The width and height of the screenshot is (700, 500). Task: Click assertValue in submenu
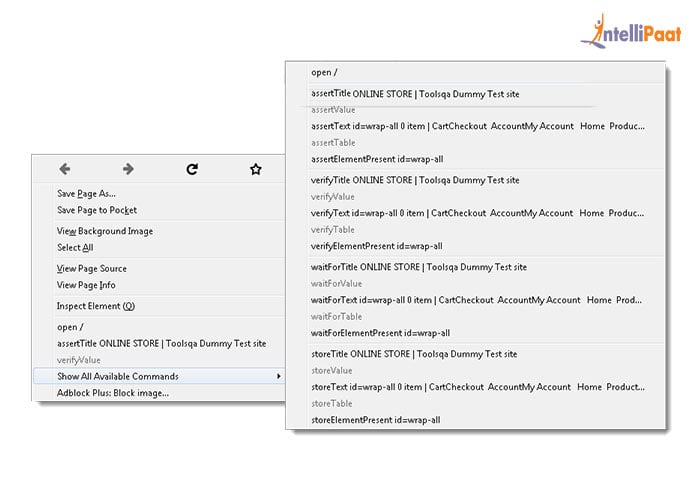point(333,110)
